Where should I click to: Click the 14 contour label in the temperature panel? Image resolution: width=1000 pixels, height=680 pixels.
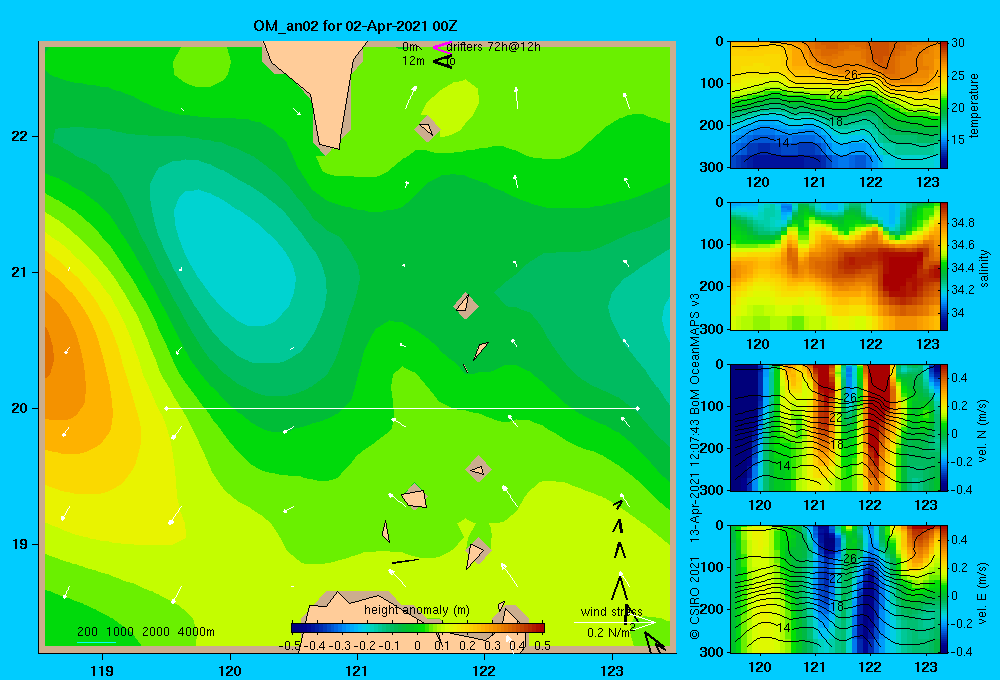[x=784, y=144]
